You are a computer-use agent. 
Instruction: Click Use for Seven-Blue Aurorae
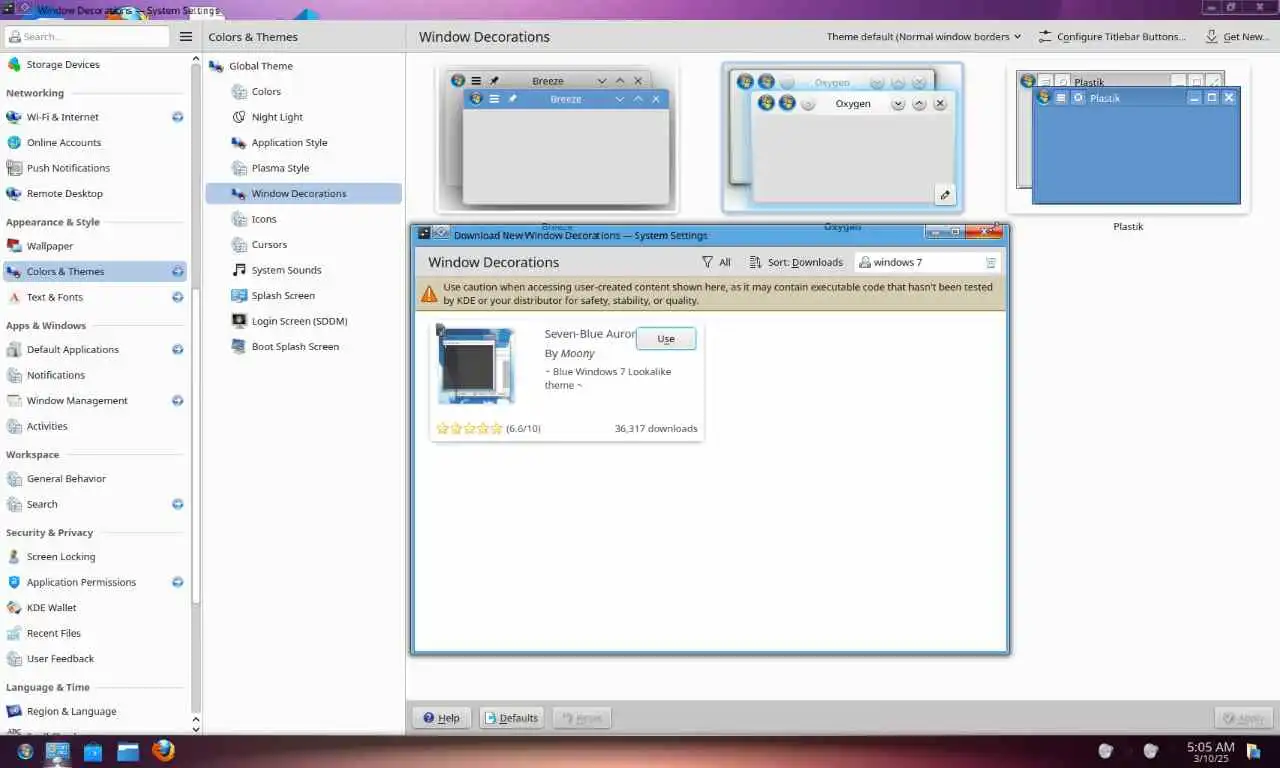(x=666, y=339)
